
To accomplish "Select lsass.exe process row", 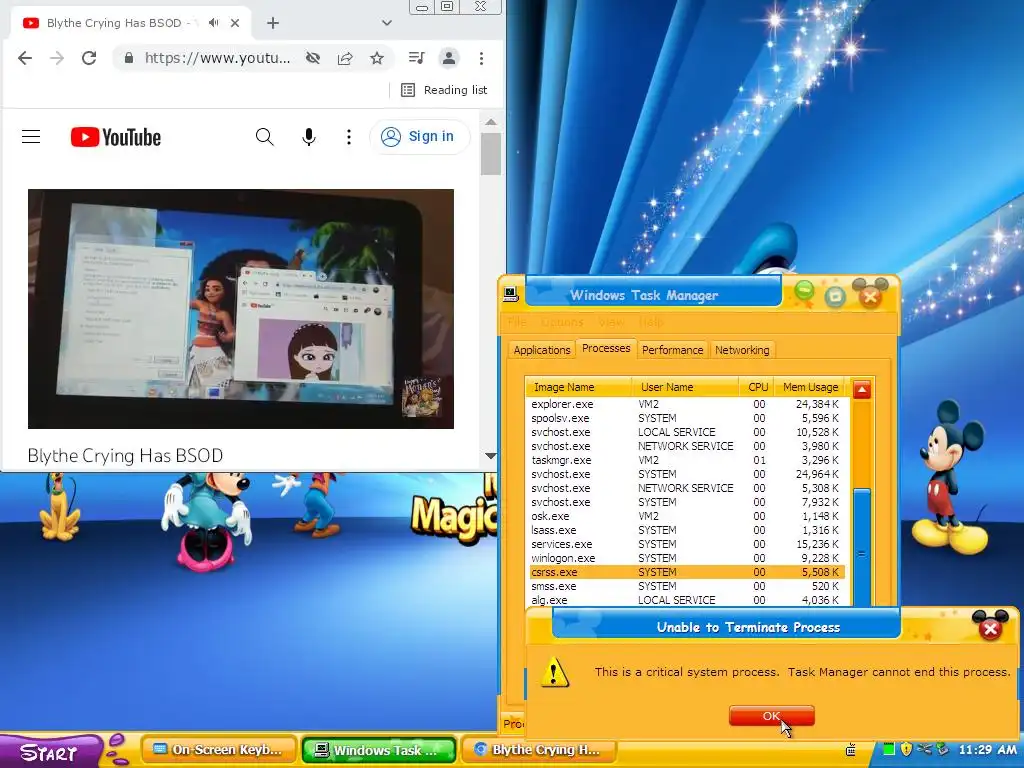I will click(686, 530).
